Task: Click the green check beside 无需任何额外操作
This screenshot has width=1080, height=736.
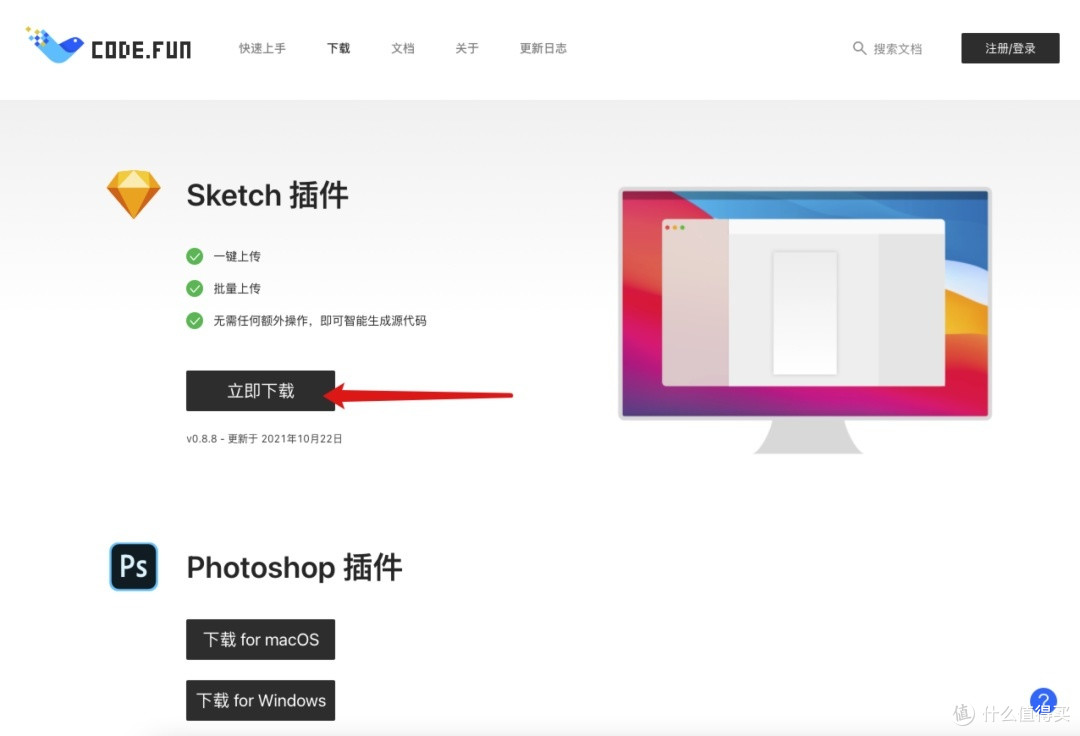Action: [x=195, y=321]
